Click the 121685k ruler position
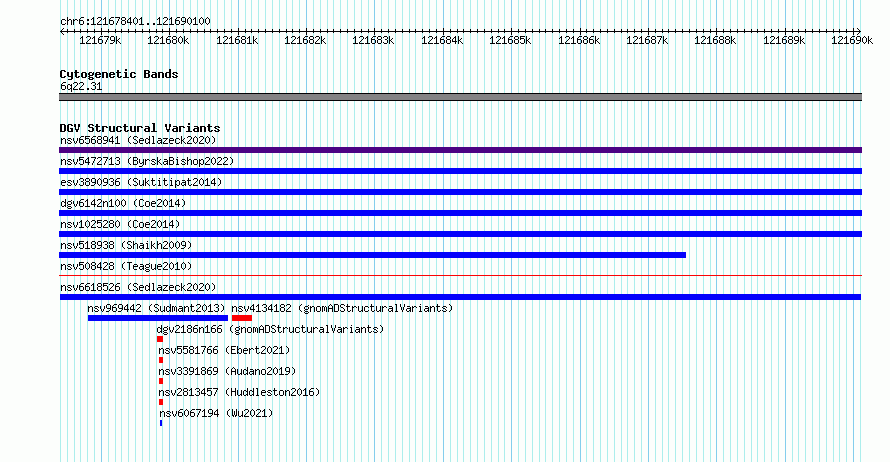890x462 pixels. coord(510,40)
